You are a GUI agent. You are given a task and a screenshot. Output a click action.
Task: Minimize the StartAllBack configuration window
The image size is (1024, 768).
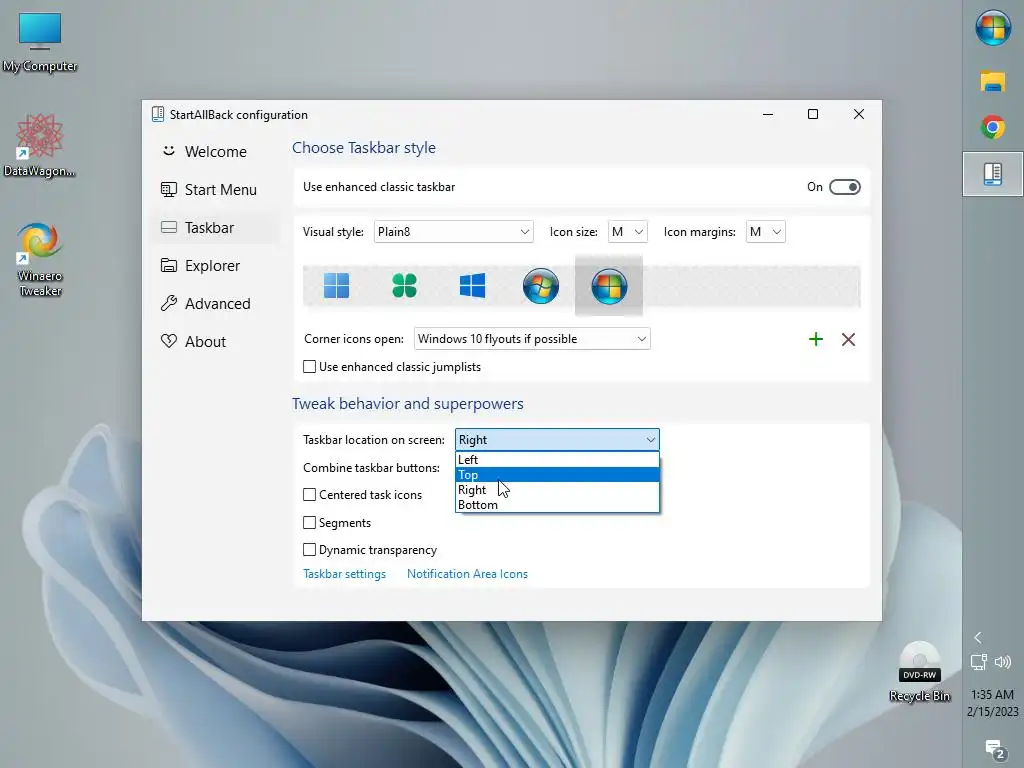[768, 114]
